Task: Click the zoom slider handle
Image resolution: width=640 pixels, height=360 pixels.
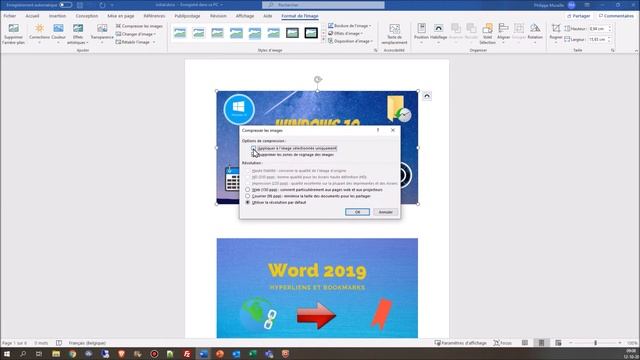Action: tap(596, 343)
